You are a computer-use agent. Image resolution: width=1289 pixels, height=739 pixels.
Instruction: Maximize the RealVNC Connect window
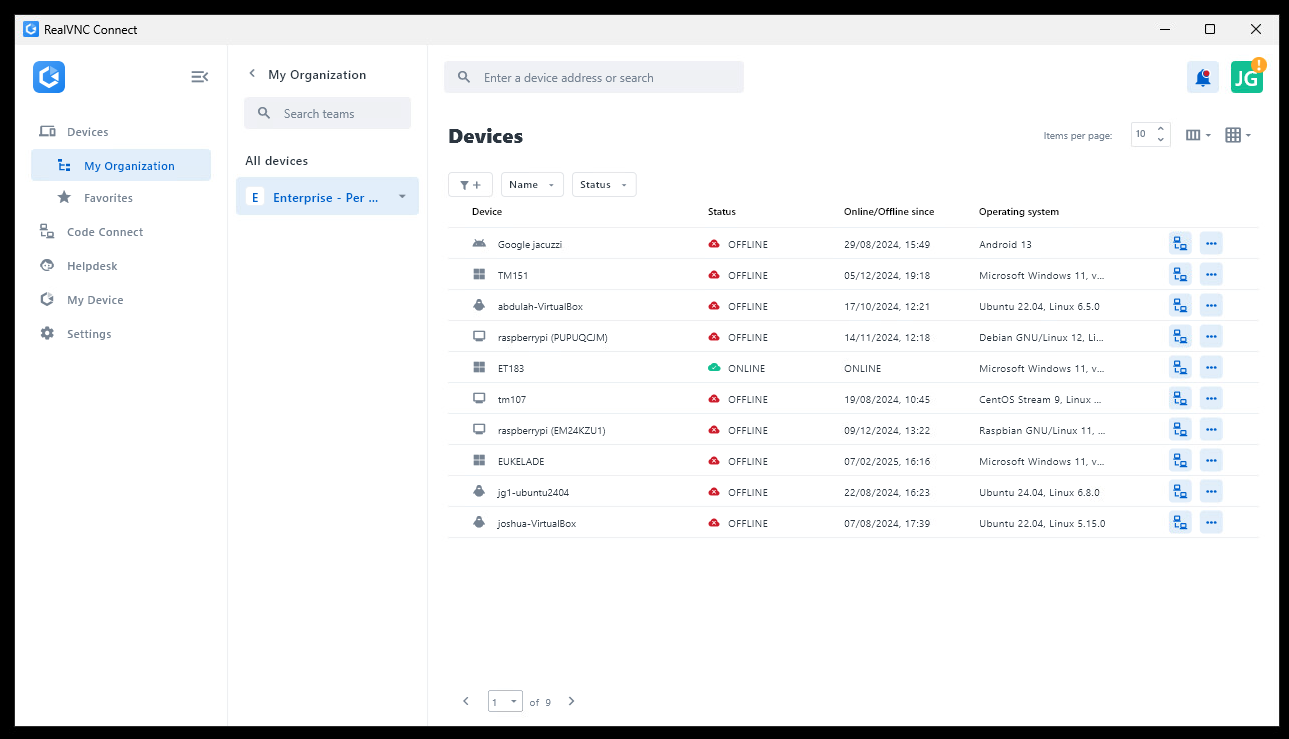[1210, 29]
